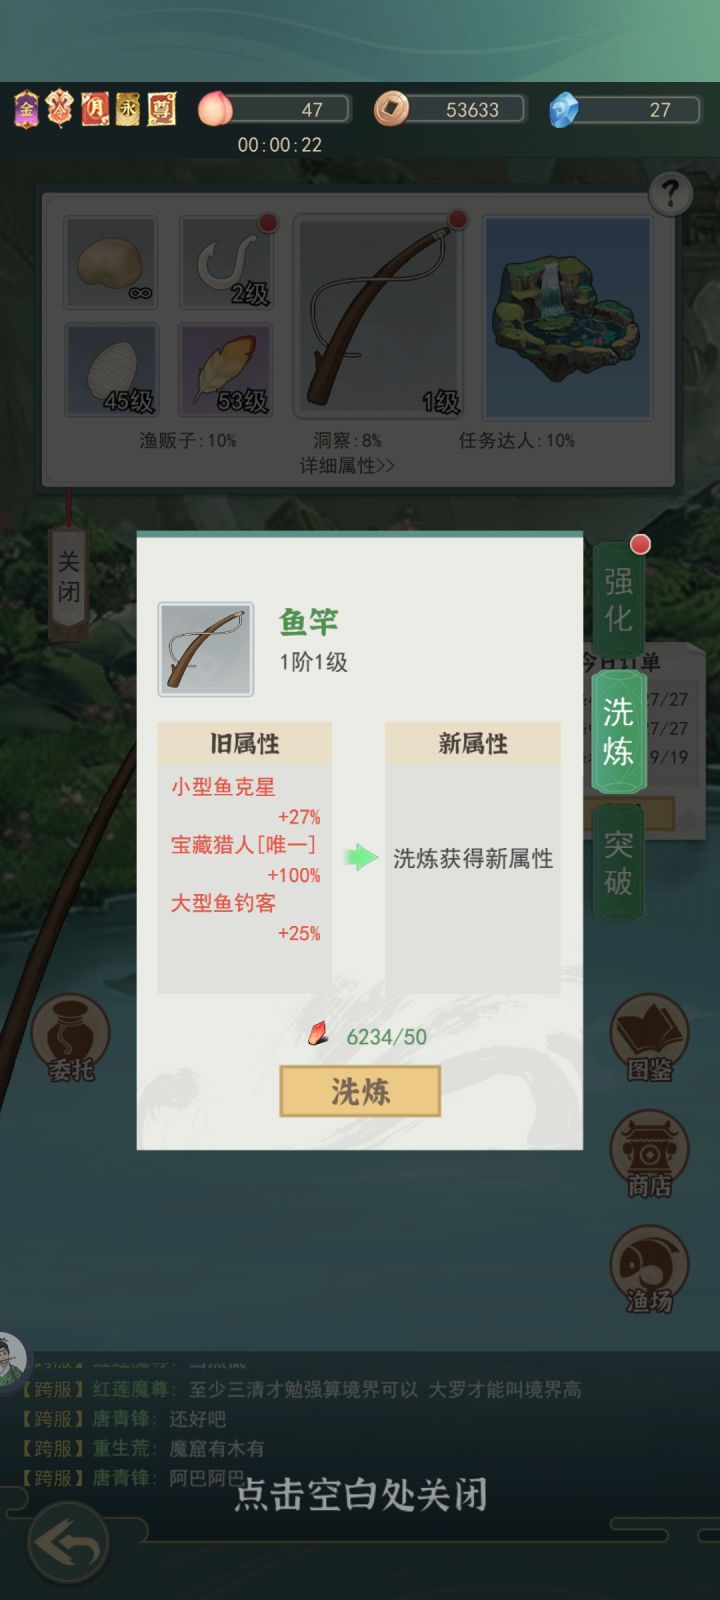Tap the player avatar in chat

(10, 1361)
